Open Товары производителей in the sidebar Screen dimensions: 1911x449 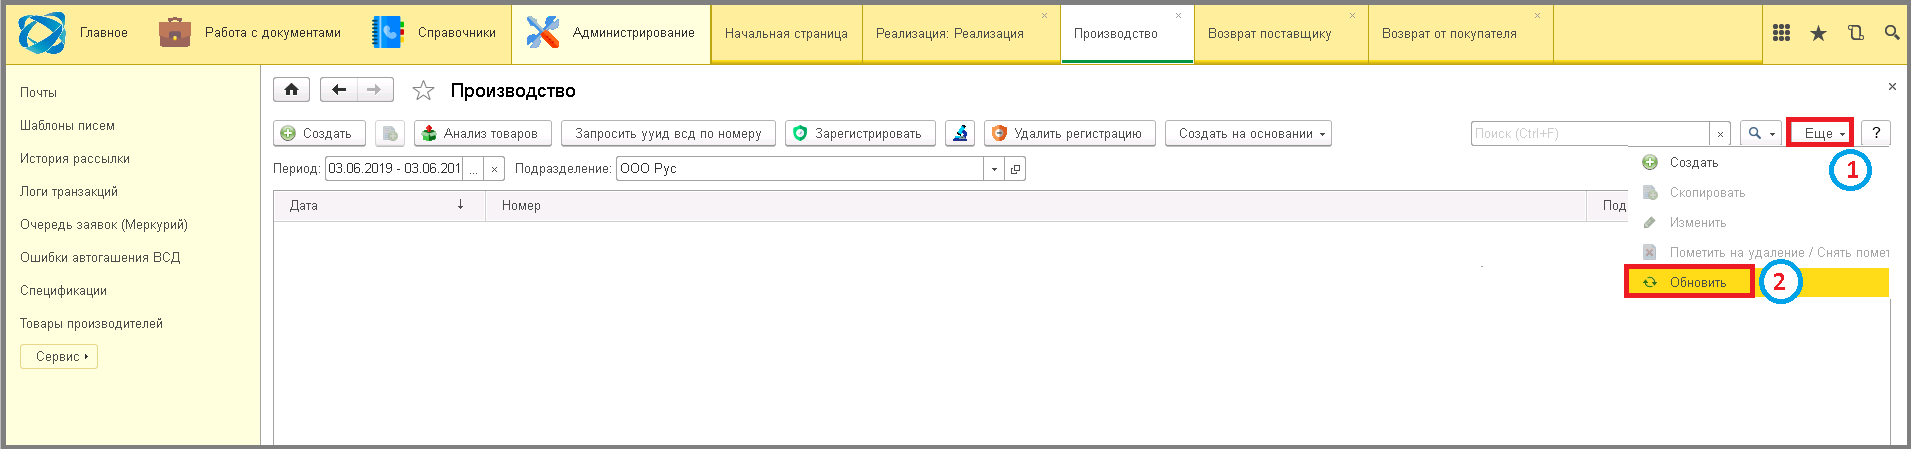pyautogui.click(x=91, y=323)
